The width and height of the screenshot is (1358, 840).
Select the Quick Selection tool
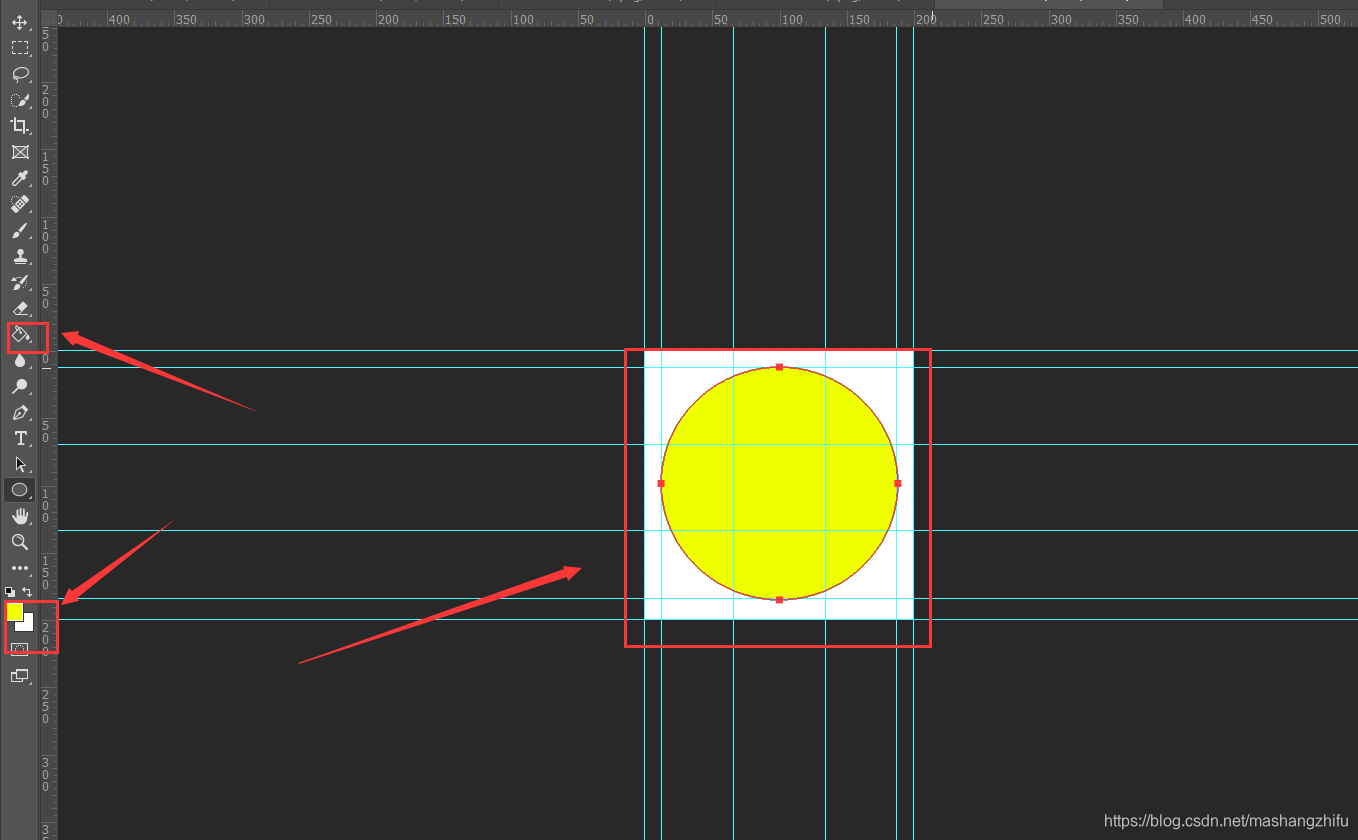coord(19,100)
